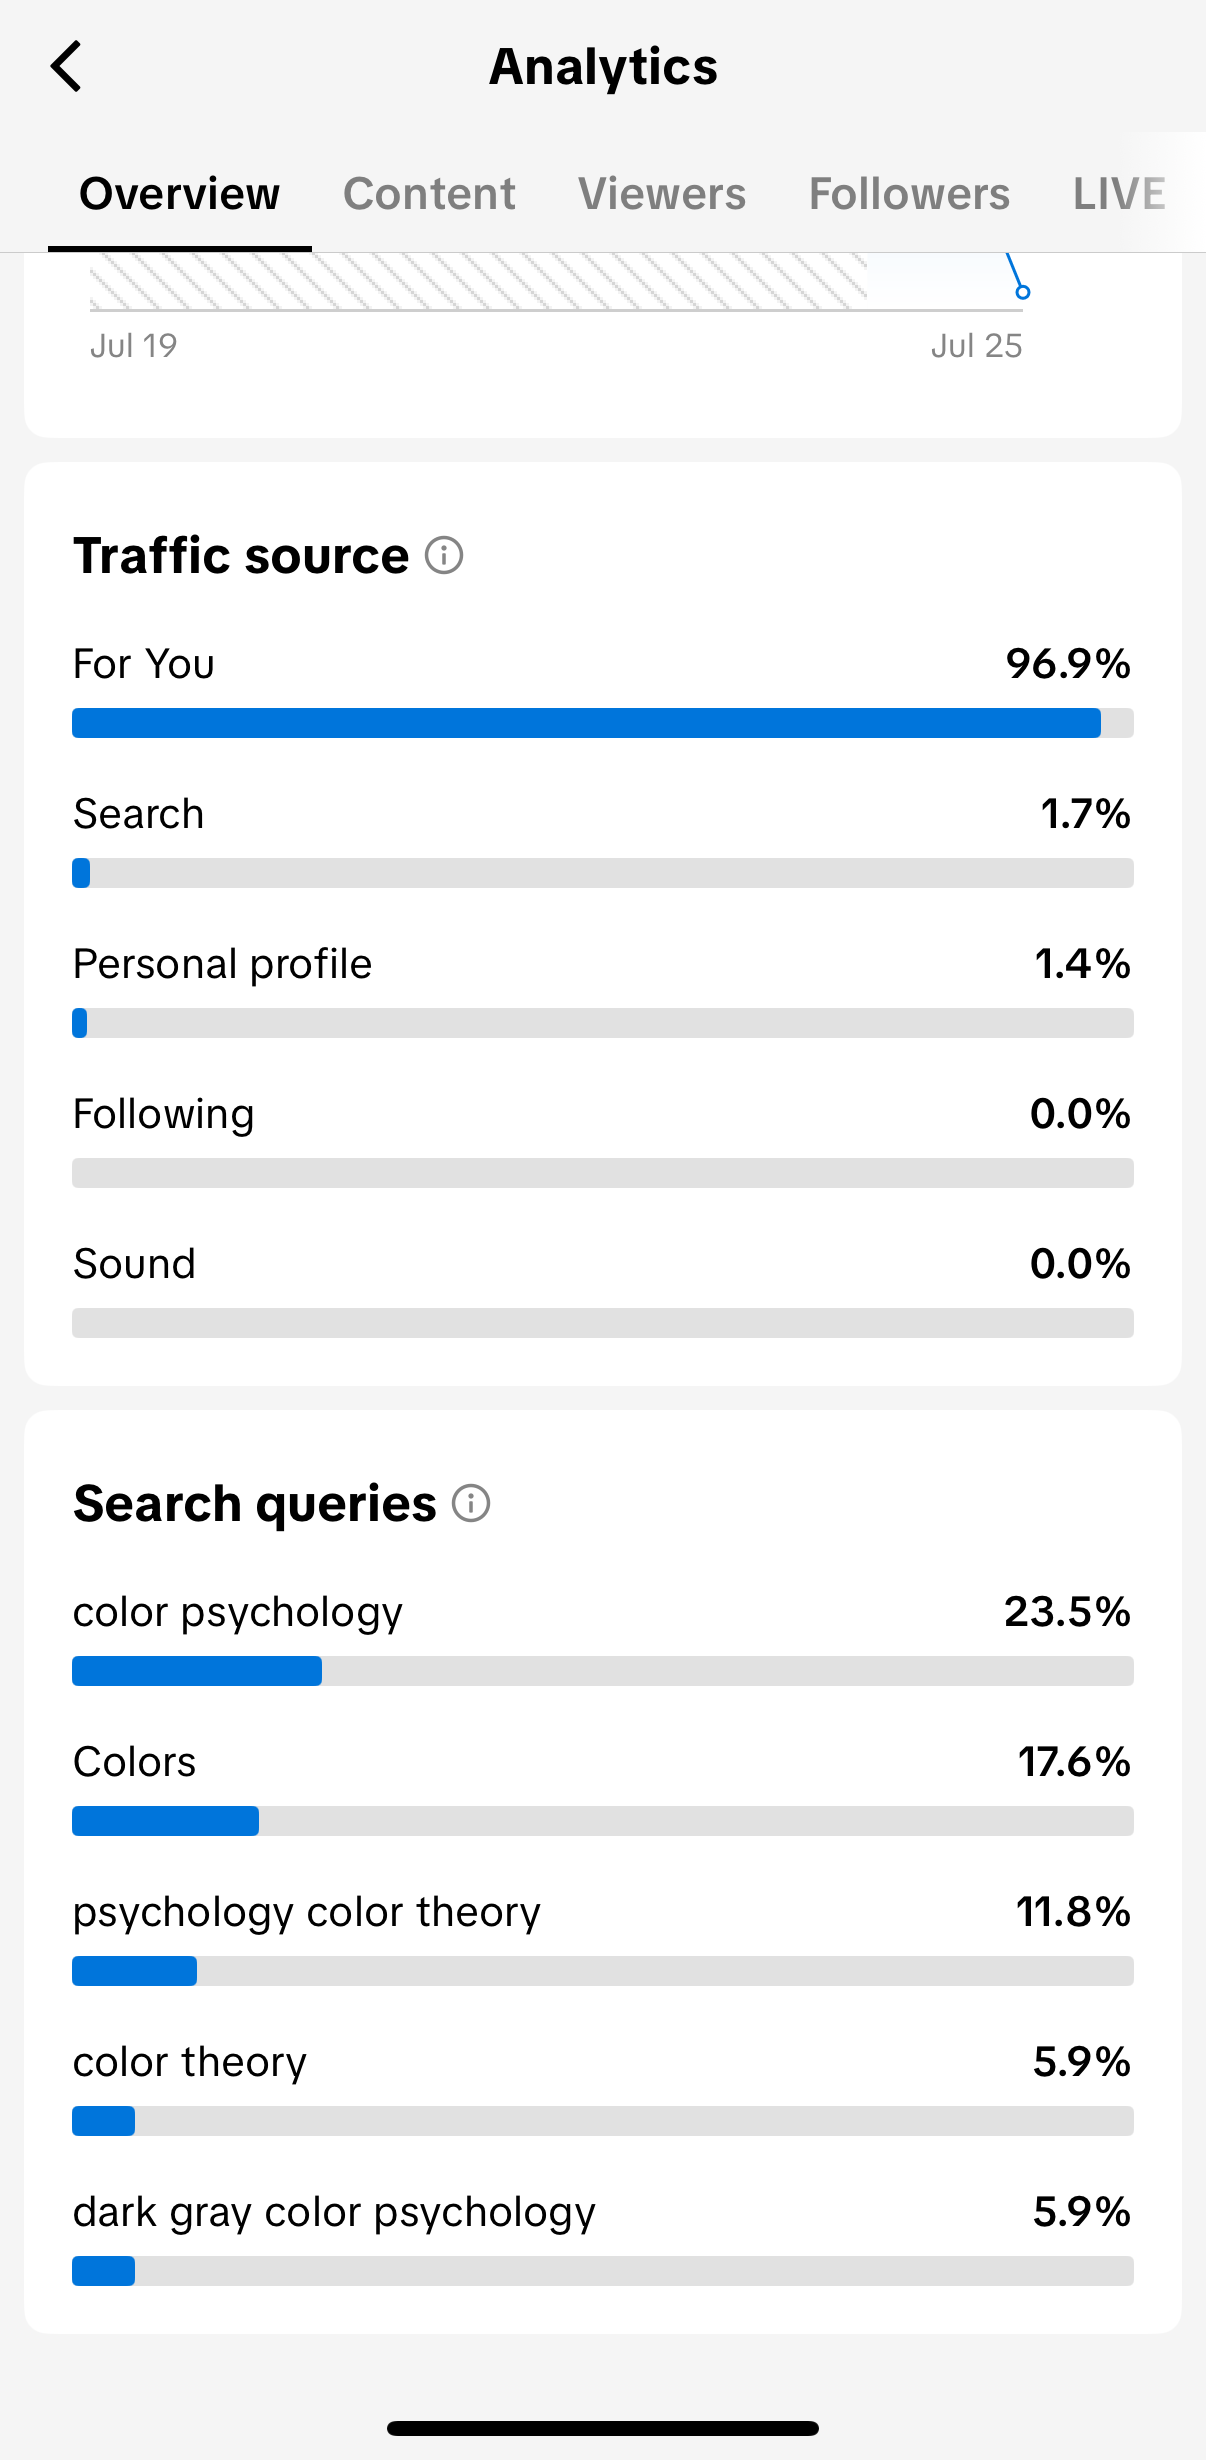Tap the Sound traffic source bar
Viewport: 1206px width, 2460px height.
pos(603,1323)
